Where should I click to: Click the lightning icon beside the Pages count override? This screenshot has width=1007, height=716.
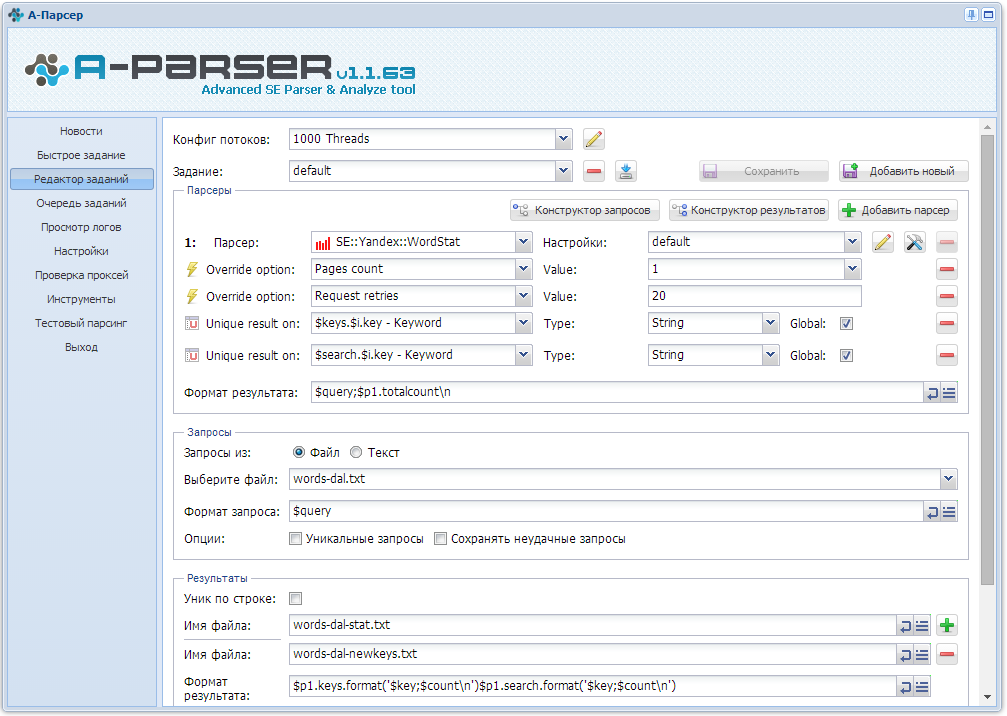tap(191, 269)
